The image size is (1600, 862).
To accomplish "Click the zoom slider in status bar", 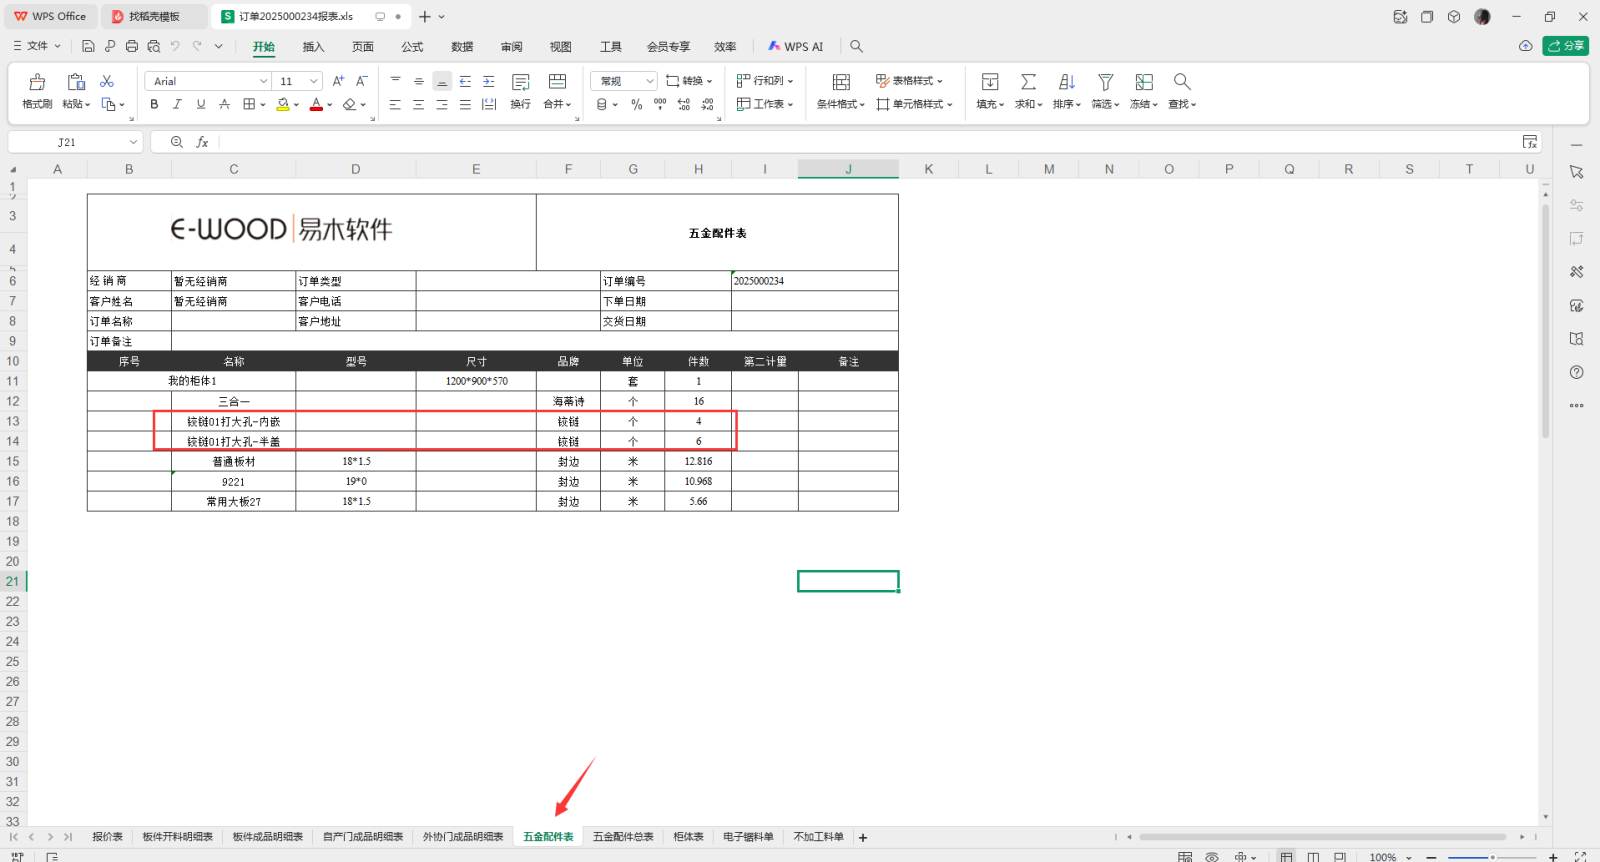I will 1491,857.
